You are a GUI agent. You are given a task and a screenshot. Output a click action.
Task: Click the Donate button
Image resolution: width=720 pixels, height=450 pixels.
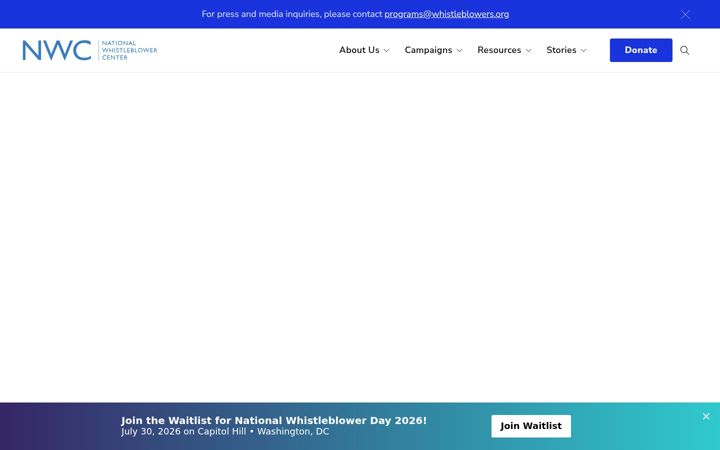[x=641, y=50]
